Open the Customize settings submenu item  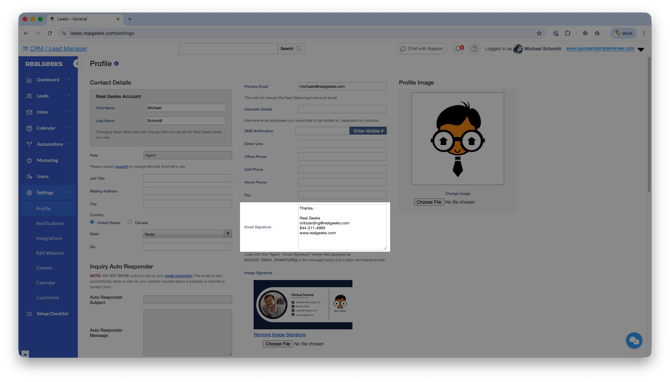click(47, 297)
